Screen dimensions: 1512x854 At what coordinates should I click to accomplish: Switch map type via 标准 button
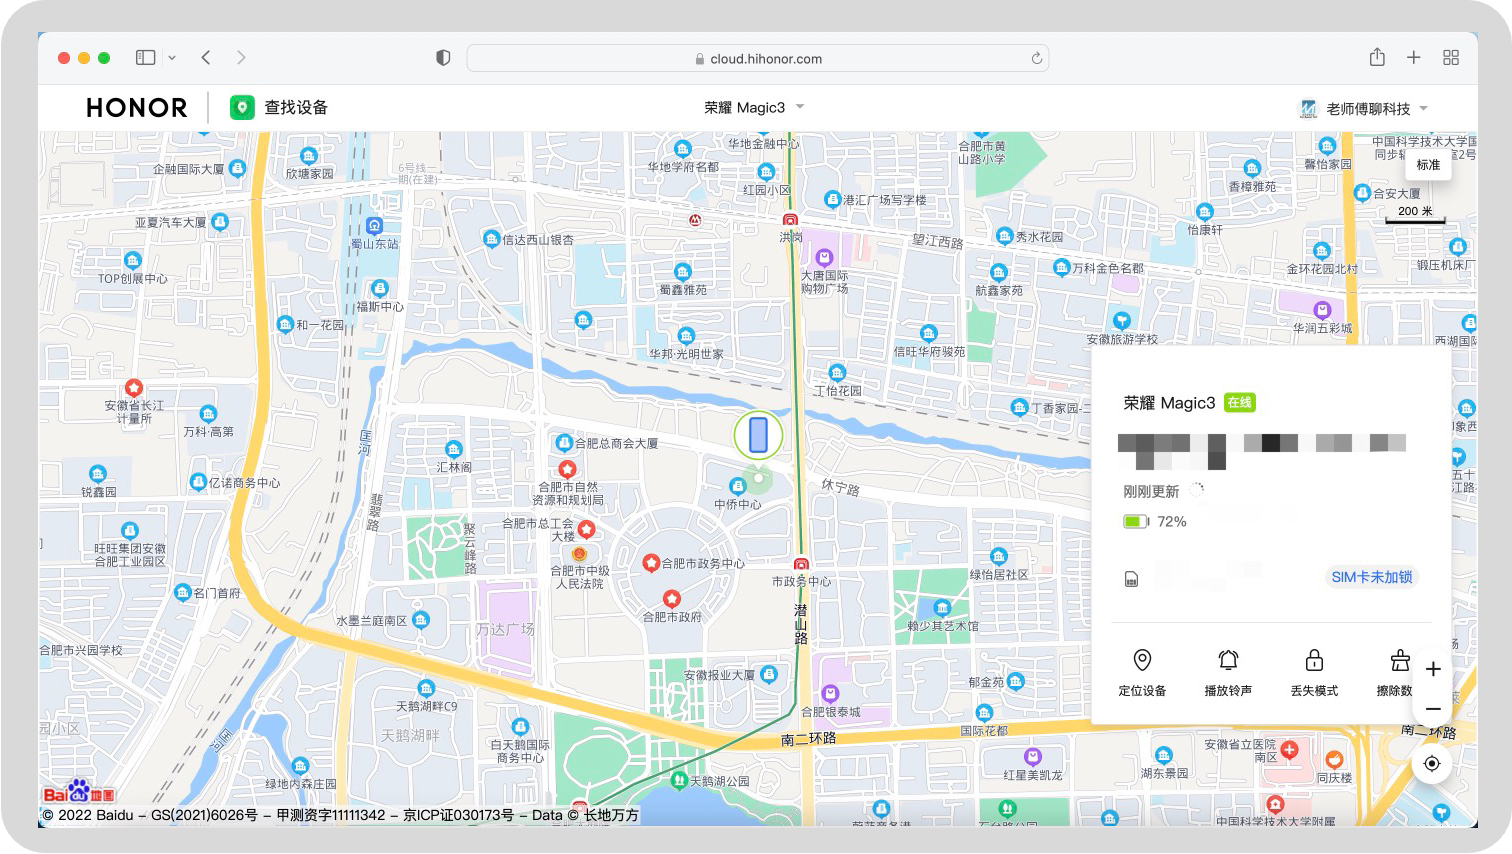[x=1428, y=165]
